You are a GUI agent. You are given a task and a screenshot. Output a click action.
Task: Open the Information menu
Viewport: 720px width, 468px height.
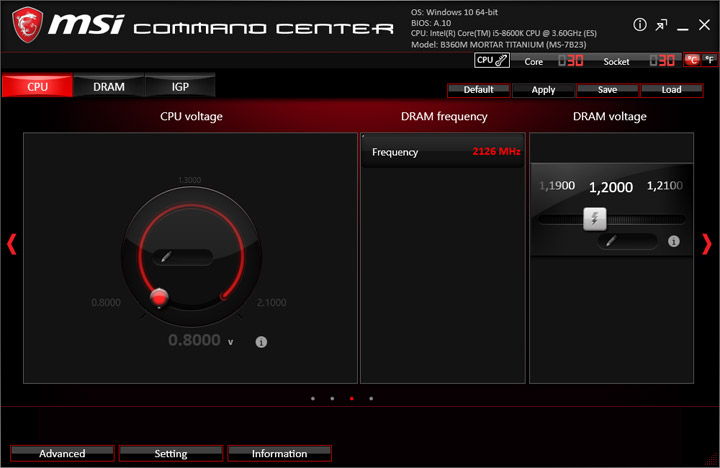(x=279, y=453)
